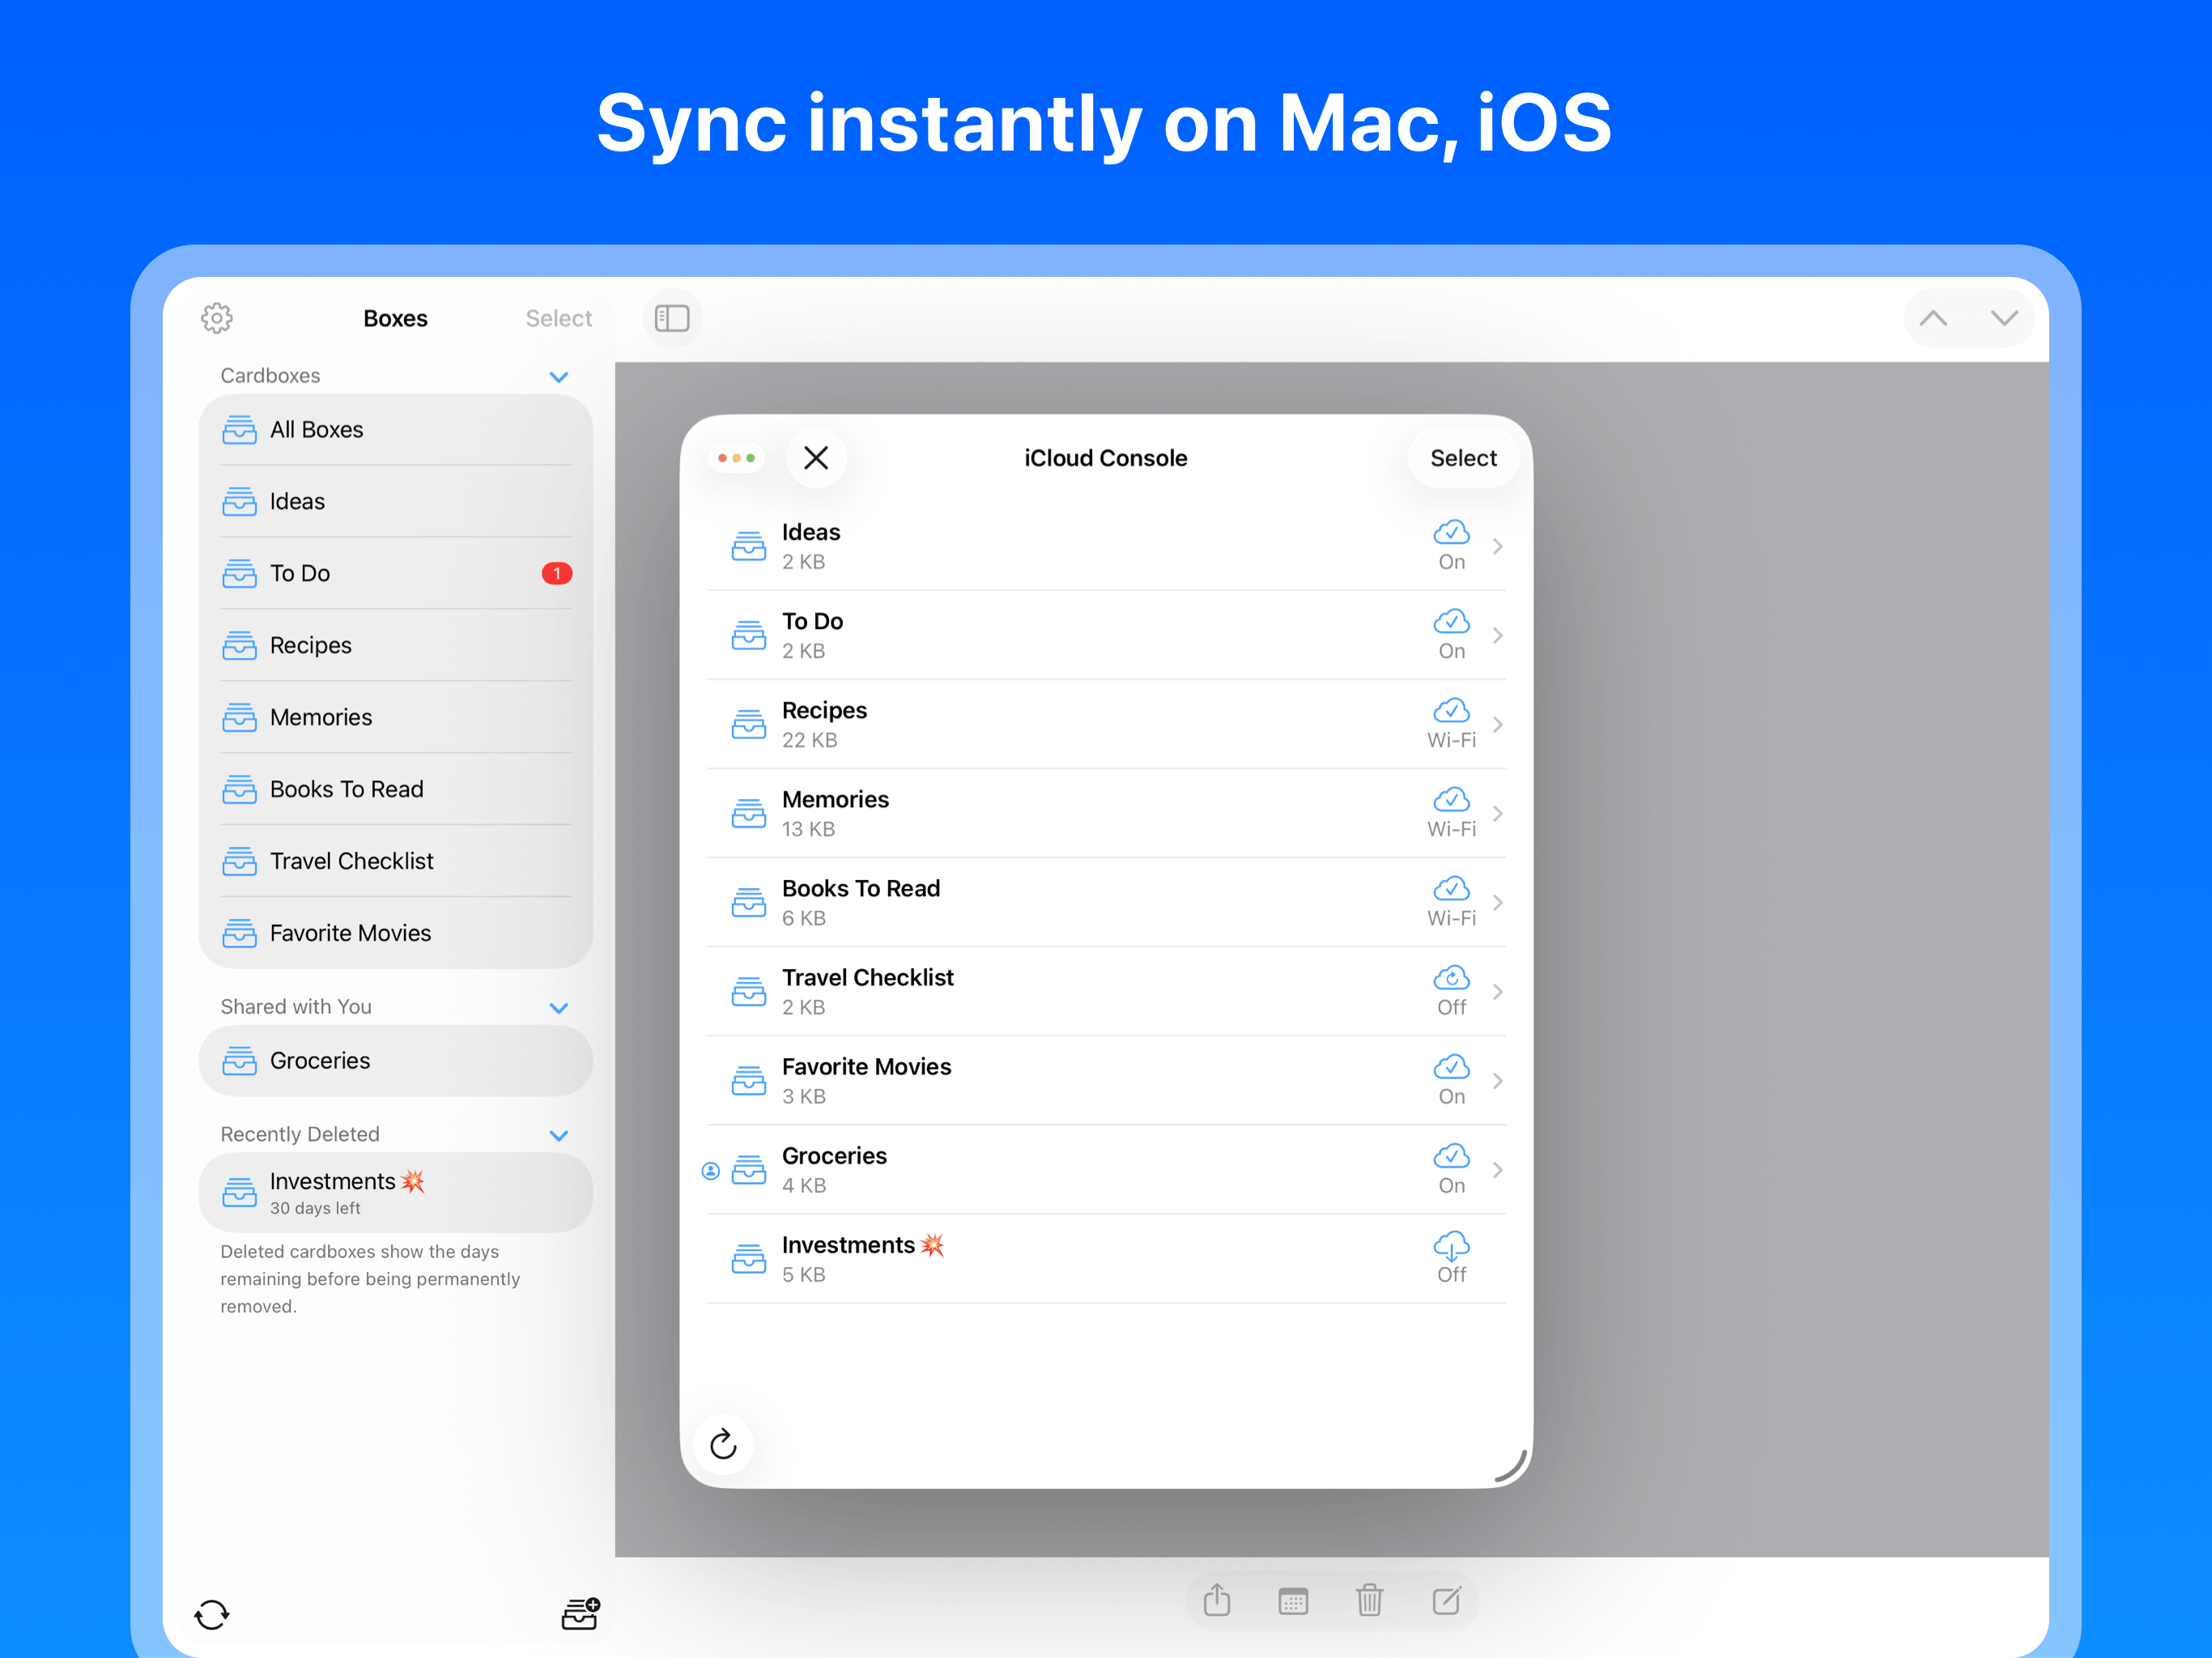Click the Travel Checklist console row name
Image resolution: width=2212 pixels, height=1658 pixels.
[x=868, y=977]
